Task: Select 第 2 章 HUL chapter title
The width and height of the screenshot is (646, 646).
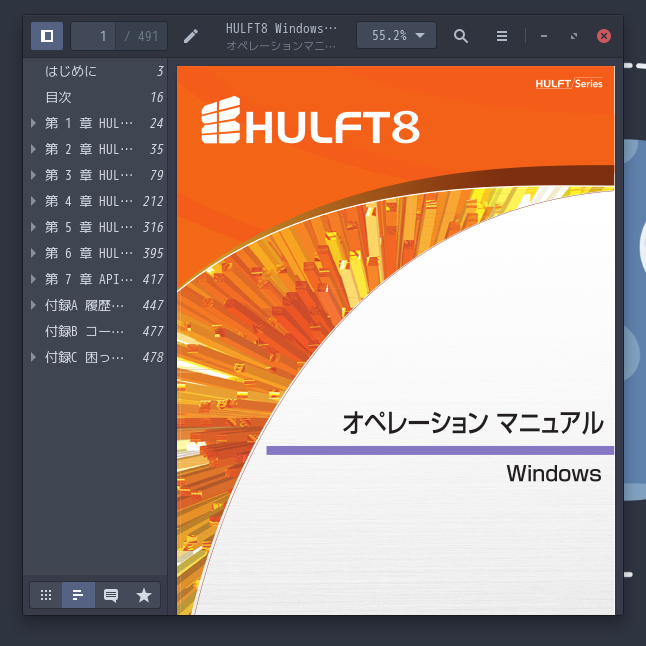Action: (89, 149)
